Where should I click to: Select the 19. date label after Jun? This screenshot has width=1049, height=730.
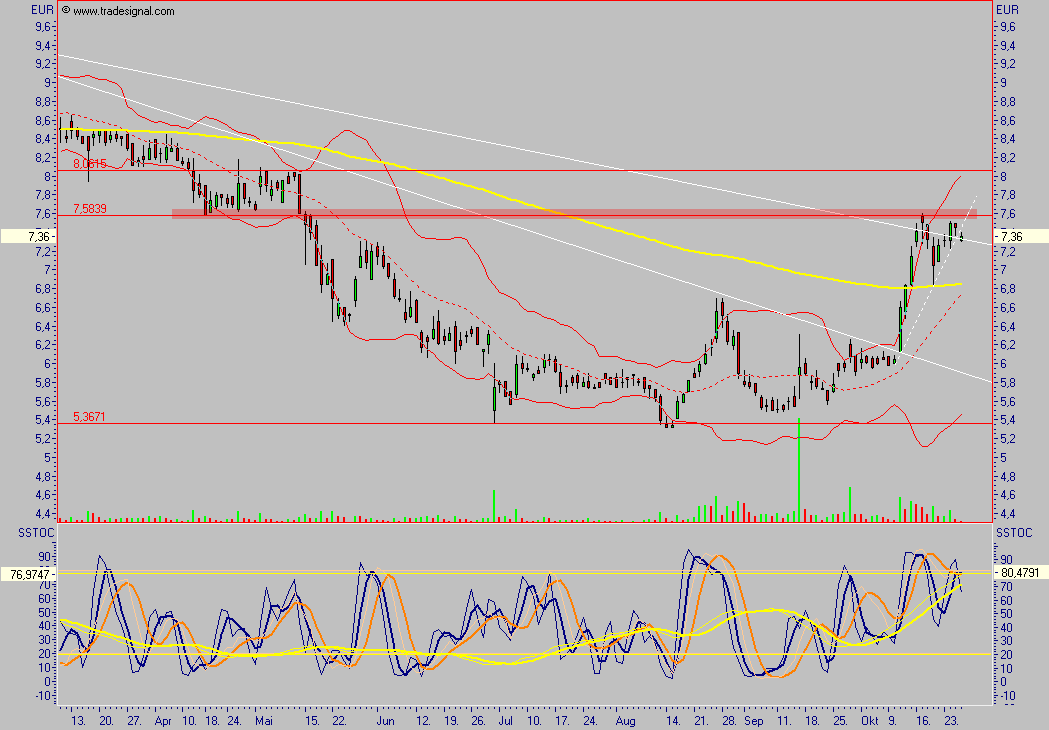(x=451, y=721)
